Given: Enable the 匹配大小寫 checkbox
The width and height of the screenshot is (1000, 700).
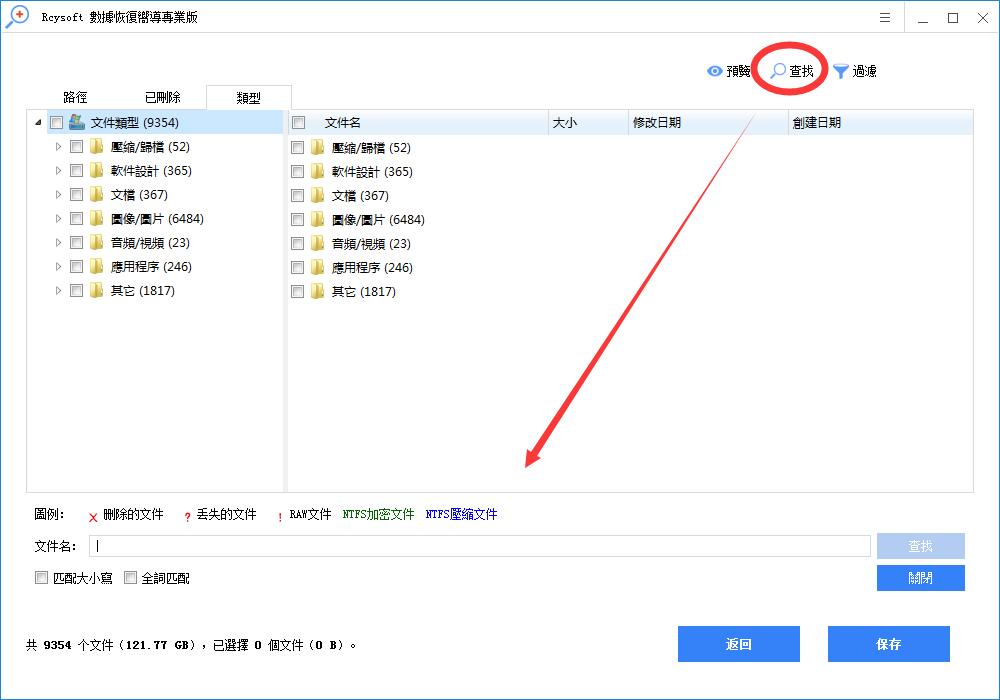Looking at the screenshot, I should 41,578.
